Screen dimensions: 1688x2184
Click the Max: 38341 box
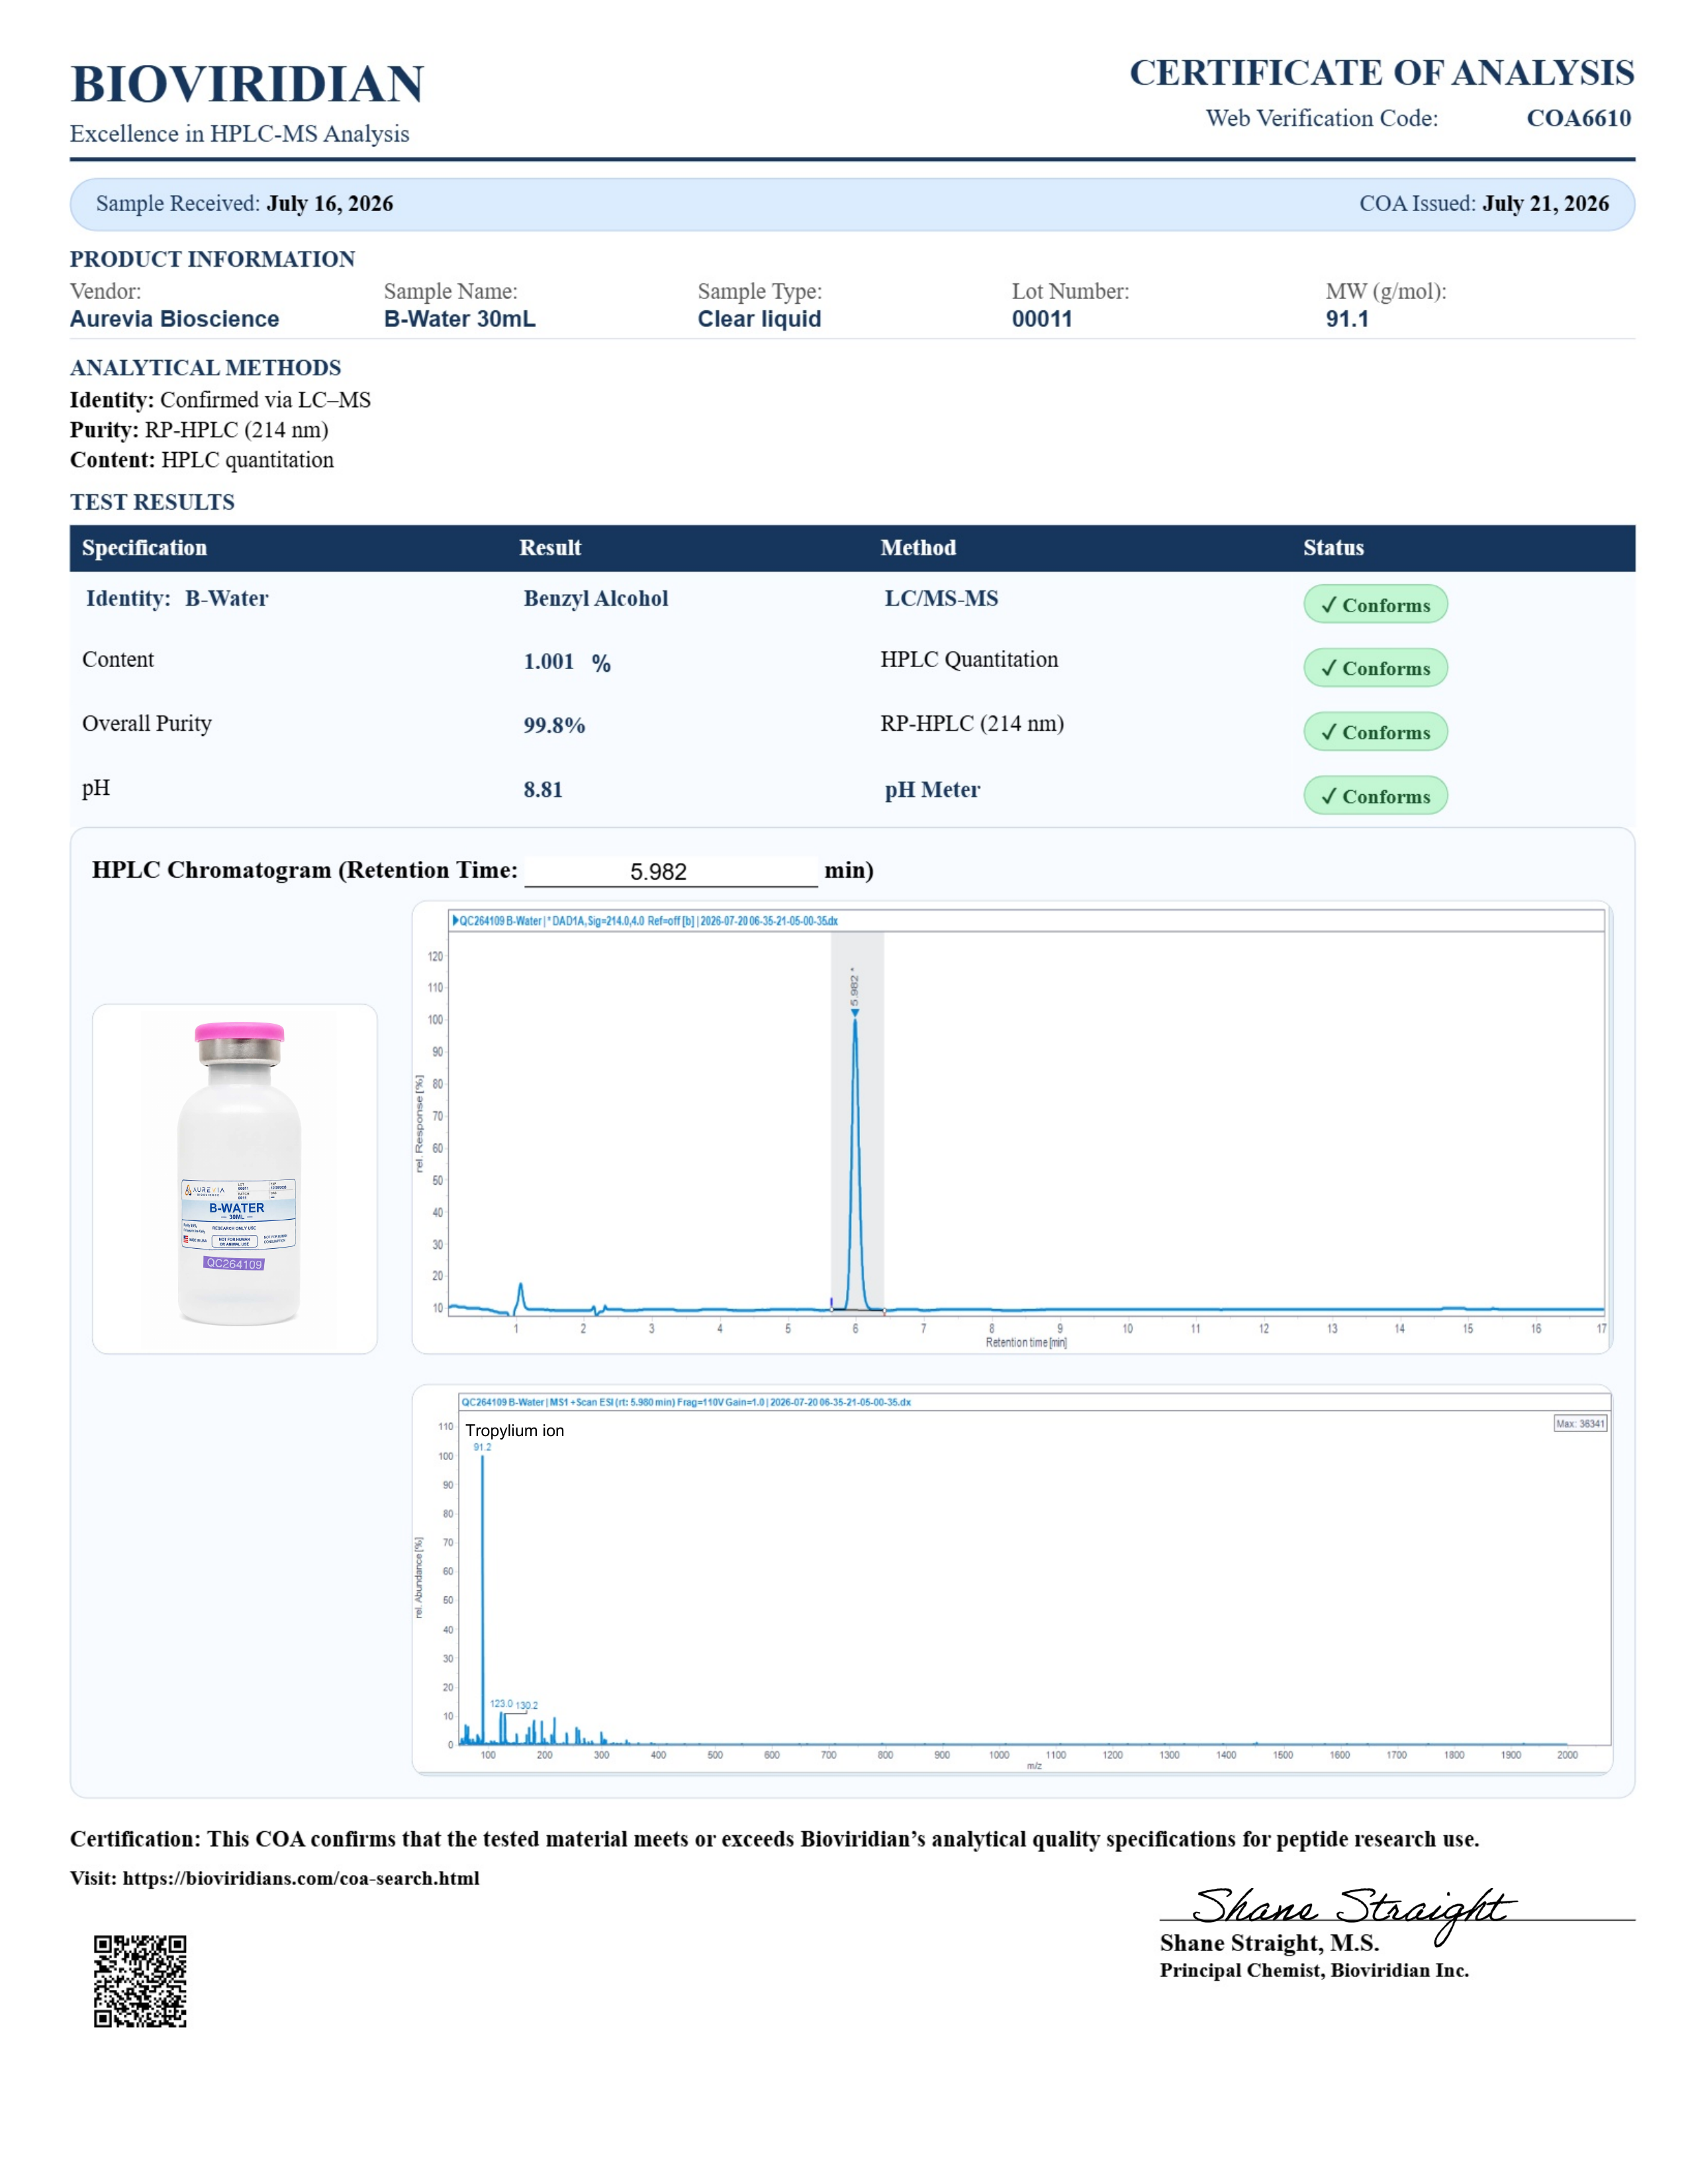click(x=1580, y=1423)
